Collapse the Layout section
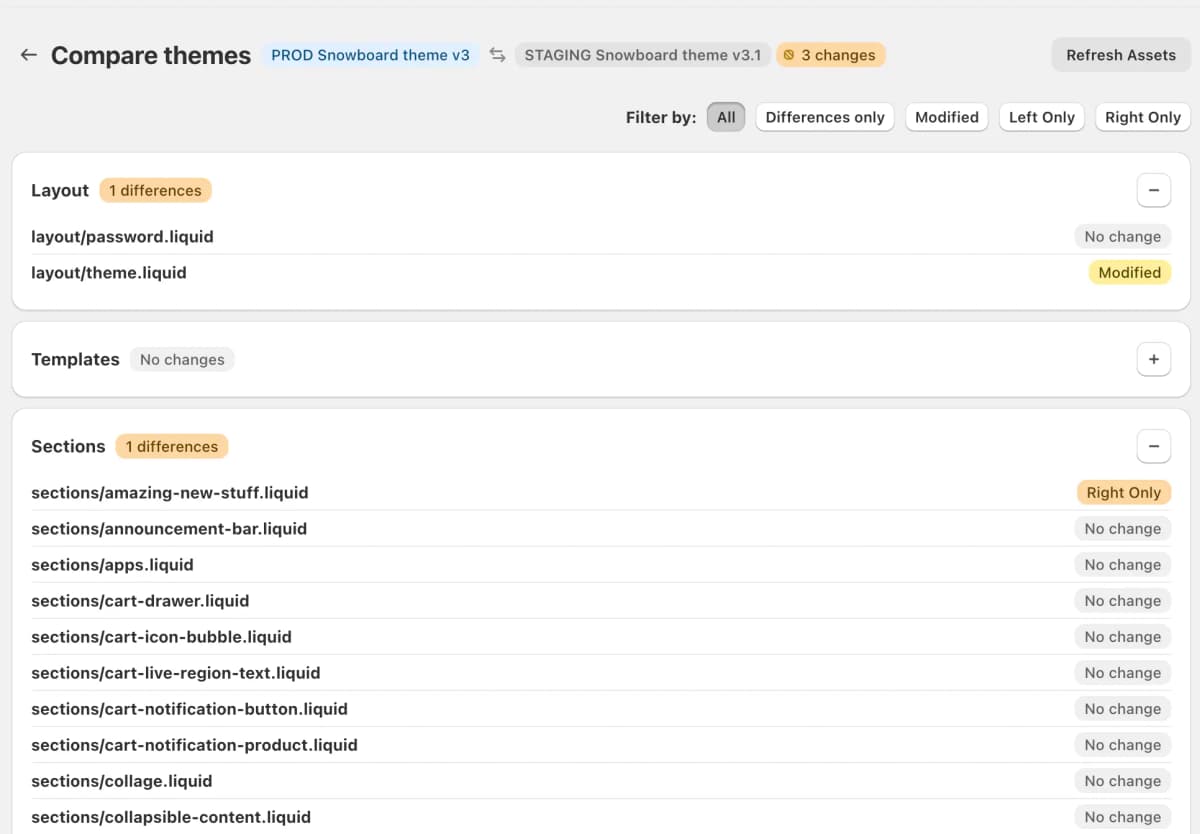Viewport: 1200px width, 834px height. coord(1154,190)
